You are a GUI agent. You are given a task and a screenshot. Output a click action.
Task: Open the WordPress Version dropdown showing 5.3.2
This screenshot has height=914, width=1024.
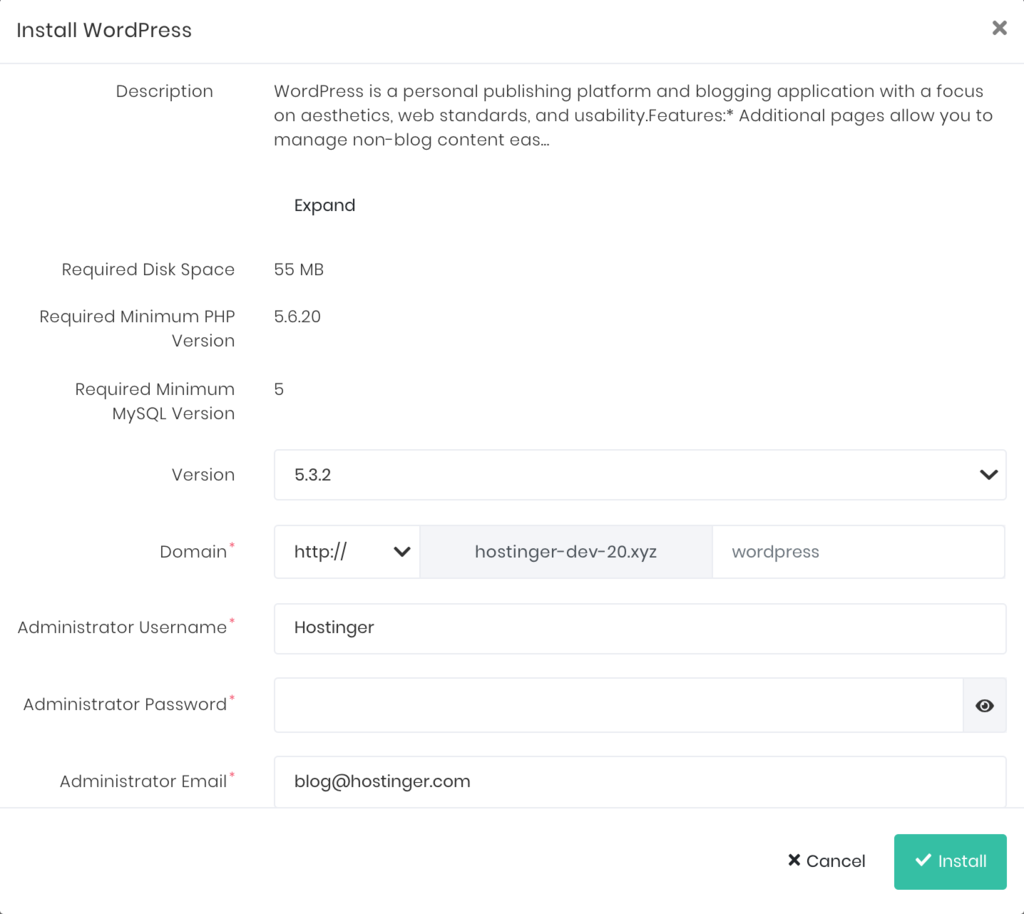pos(640,474)
